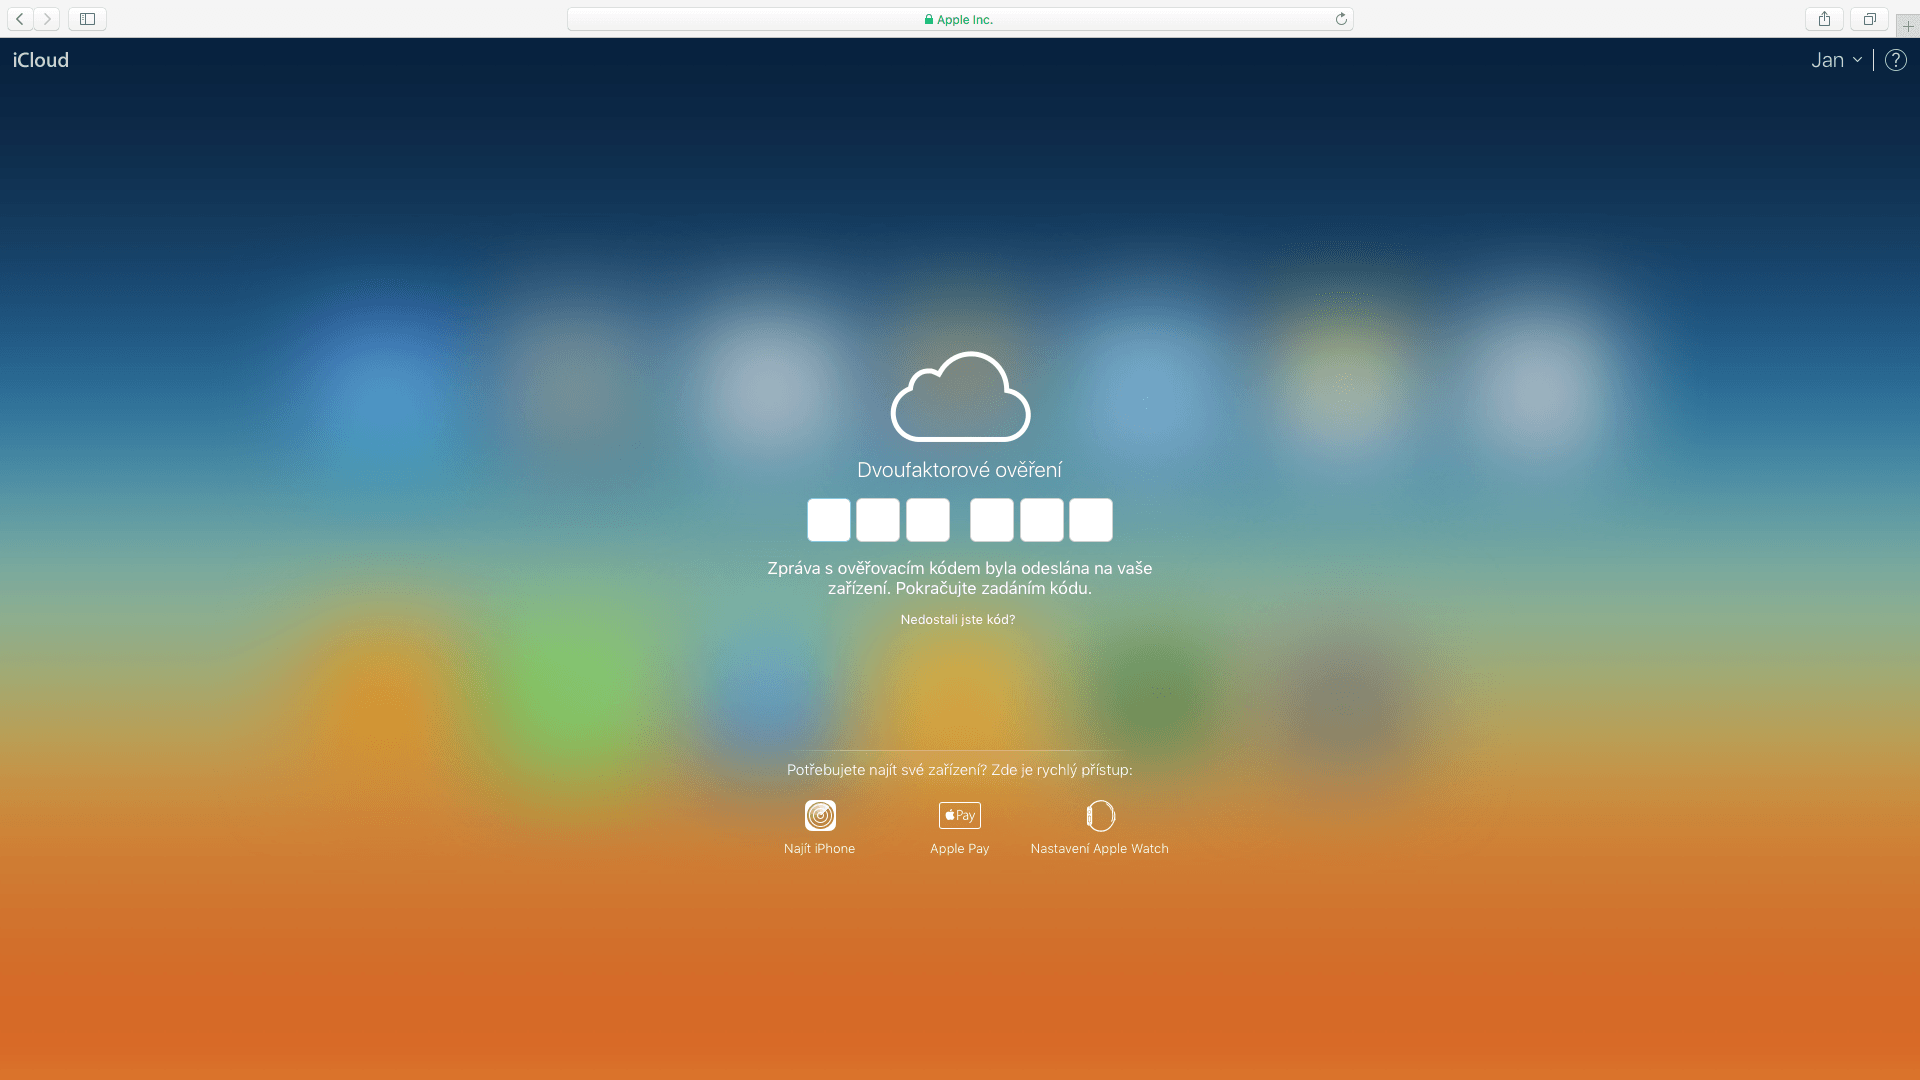The width and height of the screenshot is (1920, 1080).
Task: Click the message 'Zpráva s ověřovacím kódem' text
Action: point(960,578)
